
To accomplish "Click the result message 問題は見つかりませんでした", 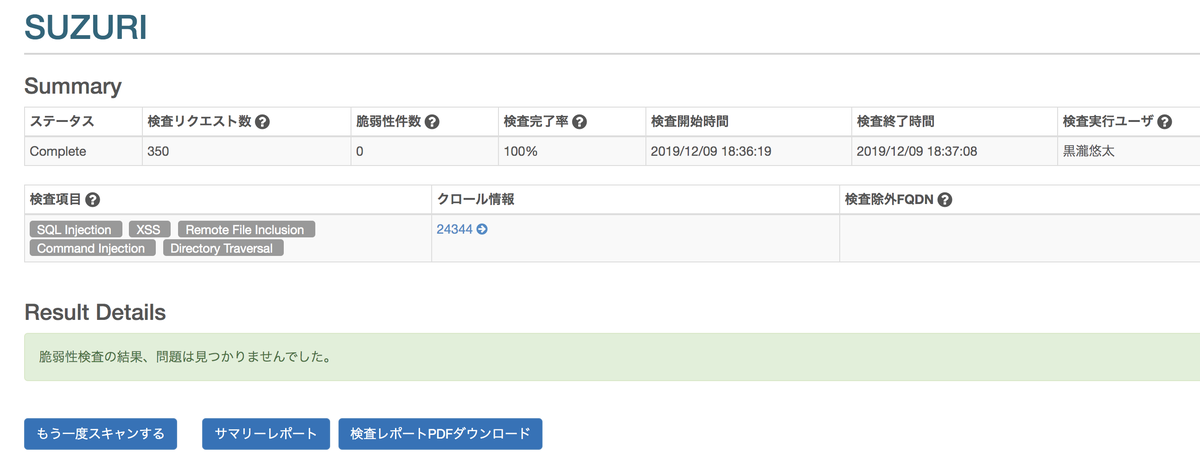I will [x=246, y=356].
